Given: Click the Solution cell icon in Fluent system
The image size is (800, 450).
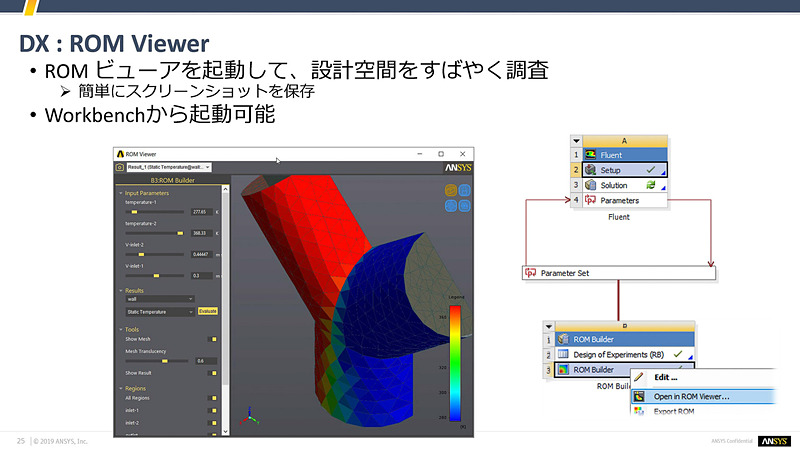Looking at the screenshot, I should [590, 185].
